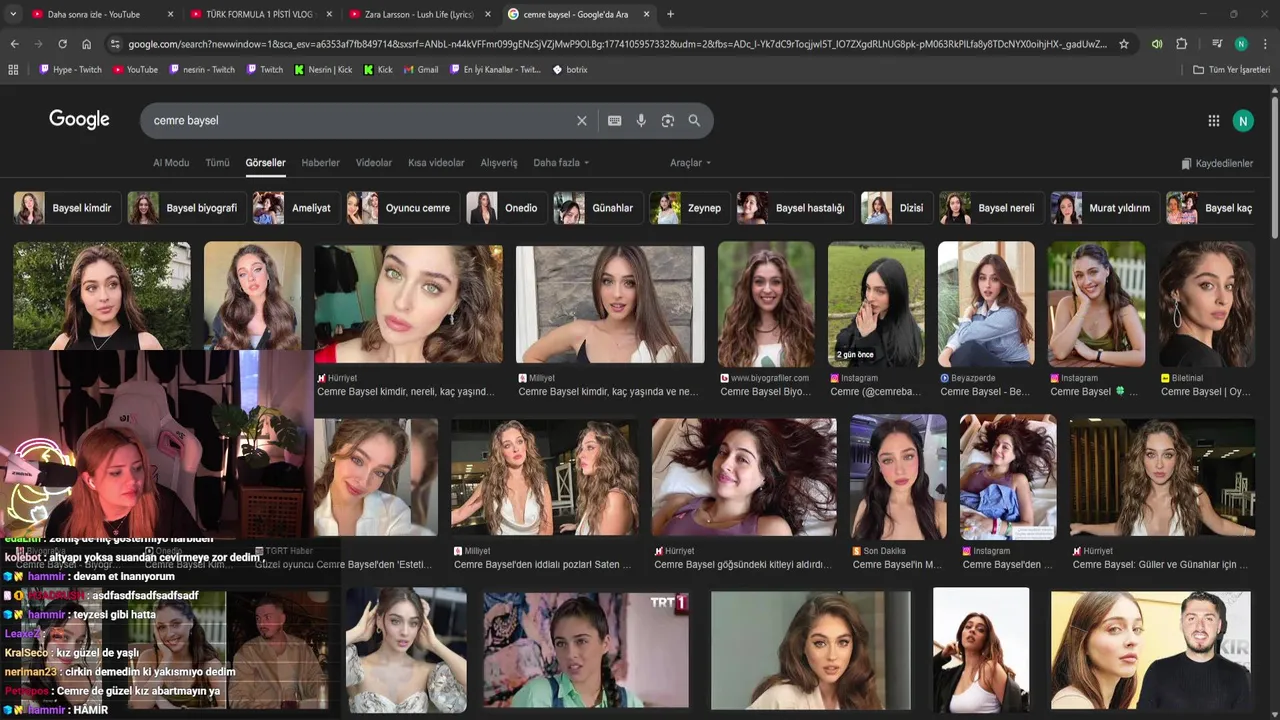Screen dimensions: 1280x720
Task: Open the bookmarks apps grid icon
Action: (x=13, y=70)
